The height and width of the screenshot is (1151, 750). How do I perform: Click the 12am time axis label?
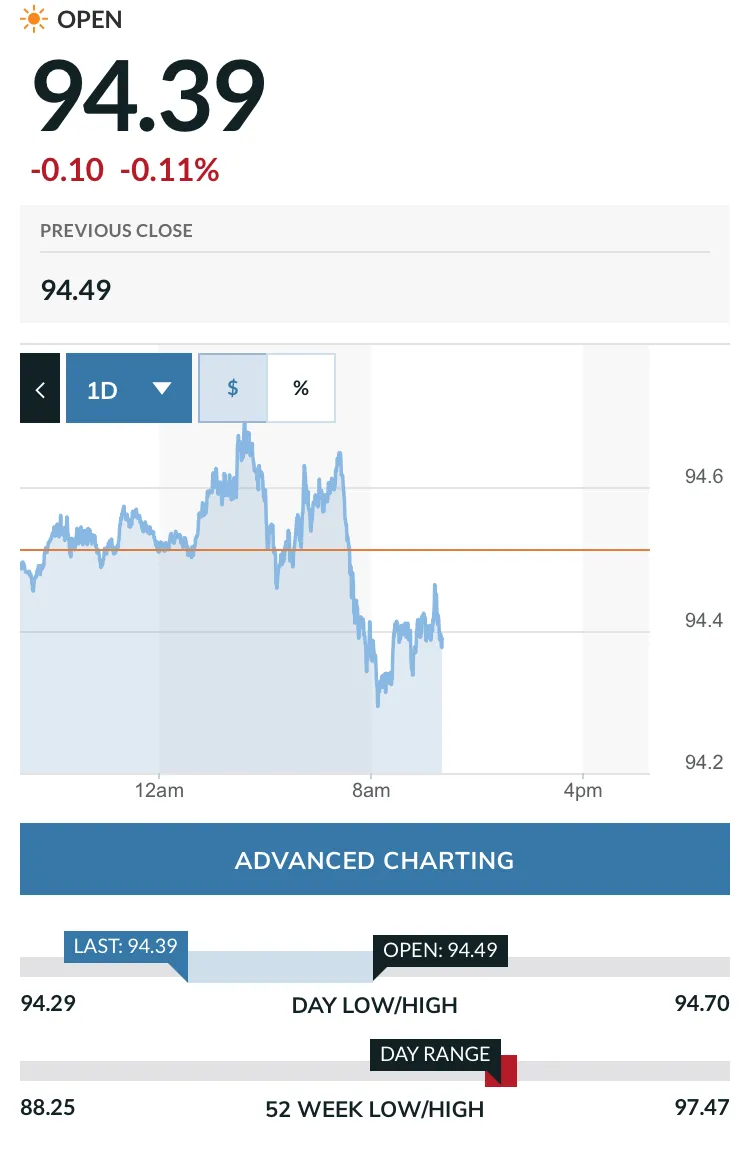click(159, 791)
